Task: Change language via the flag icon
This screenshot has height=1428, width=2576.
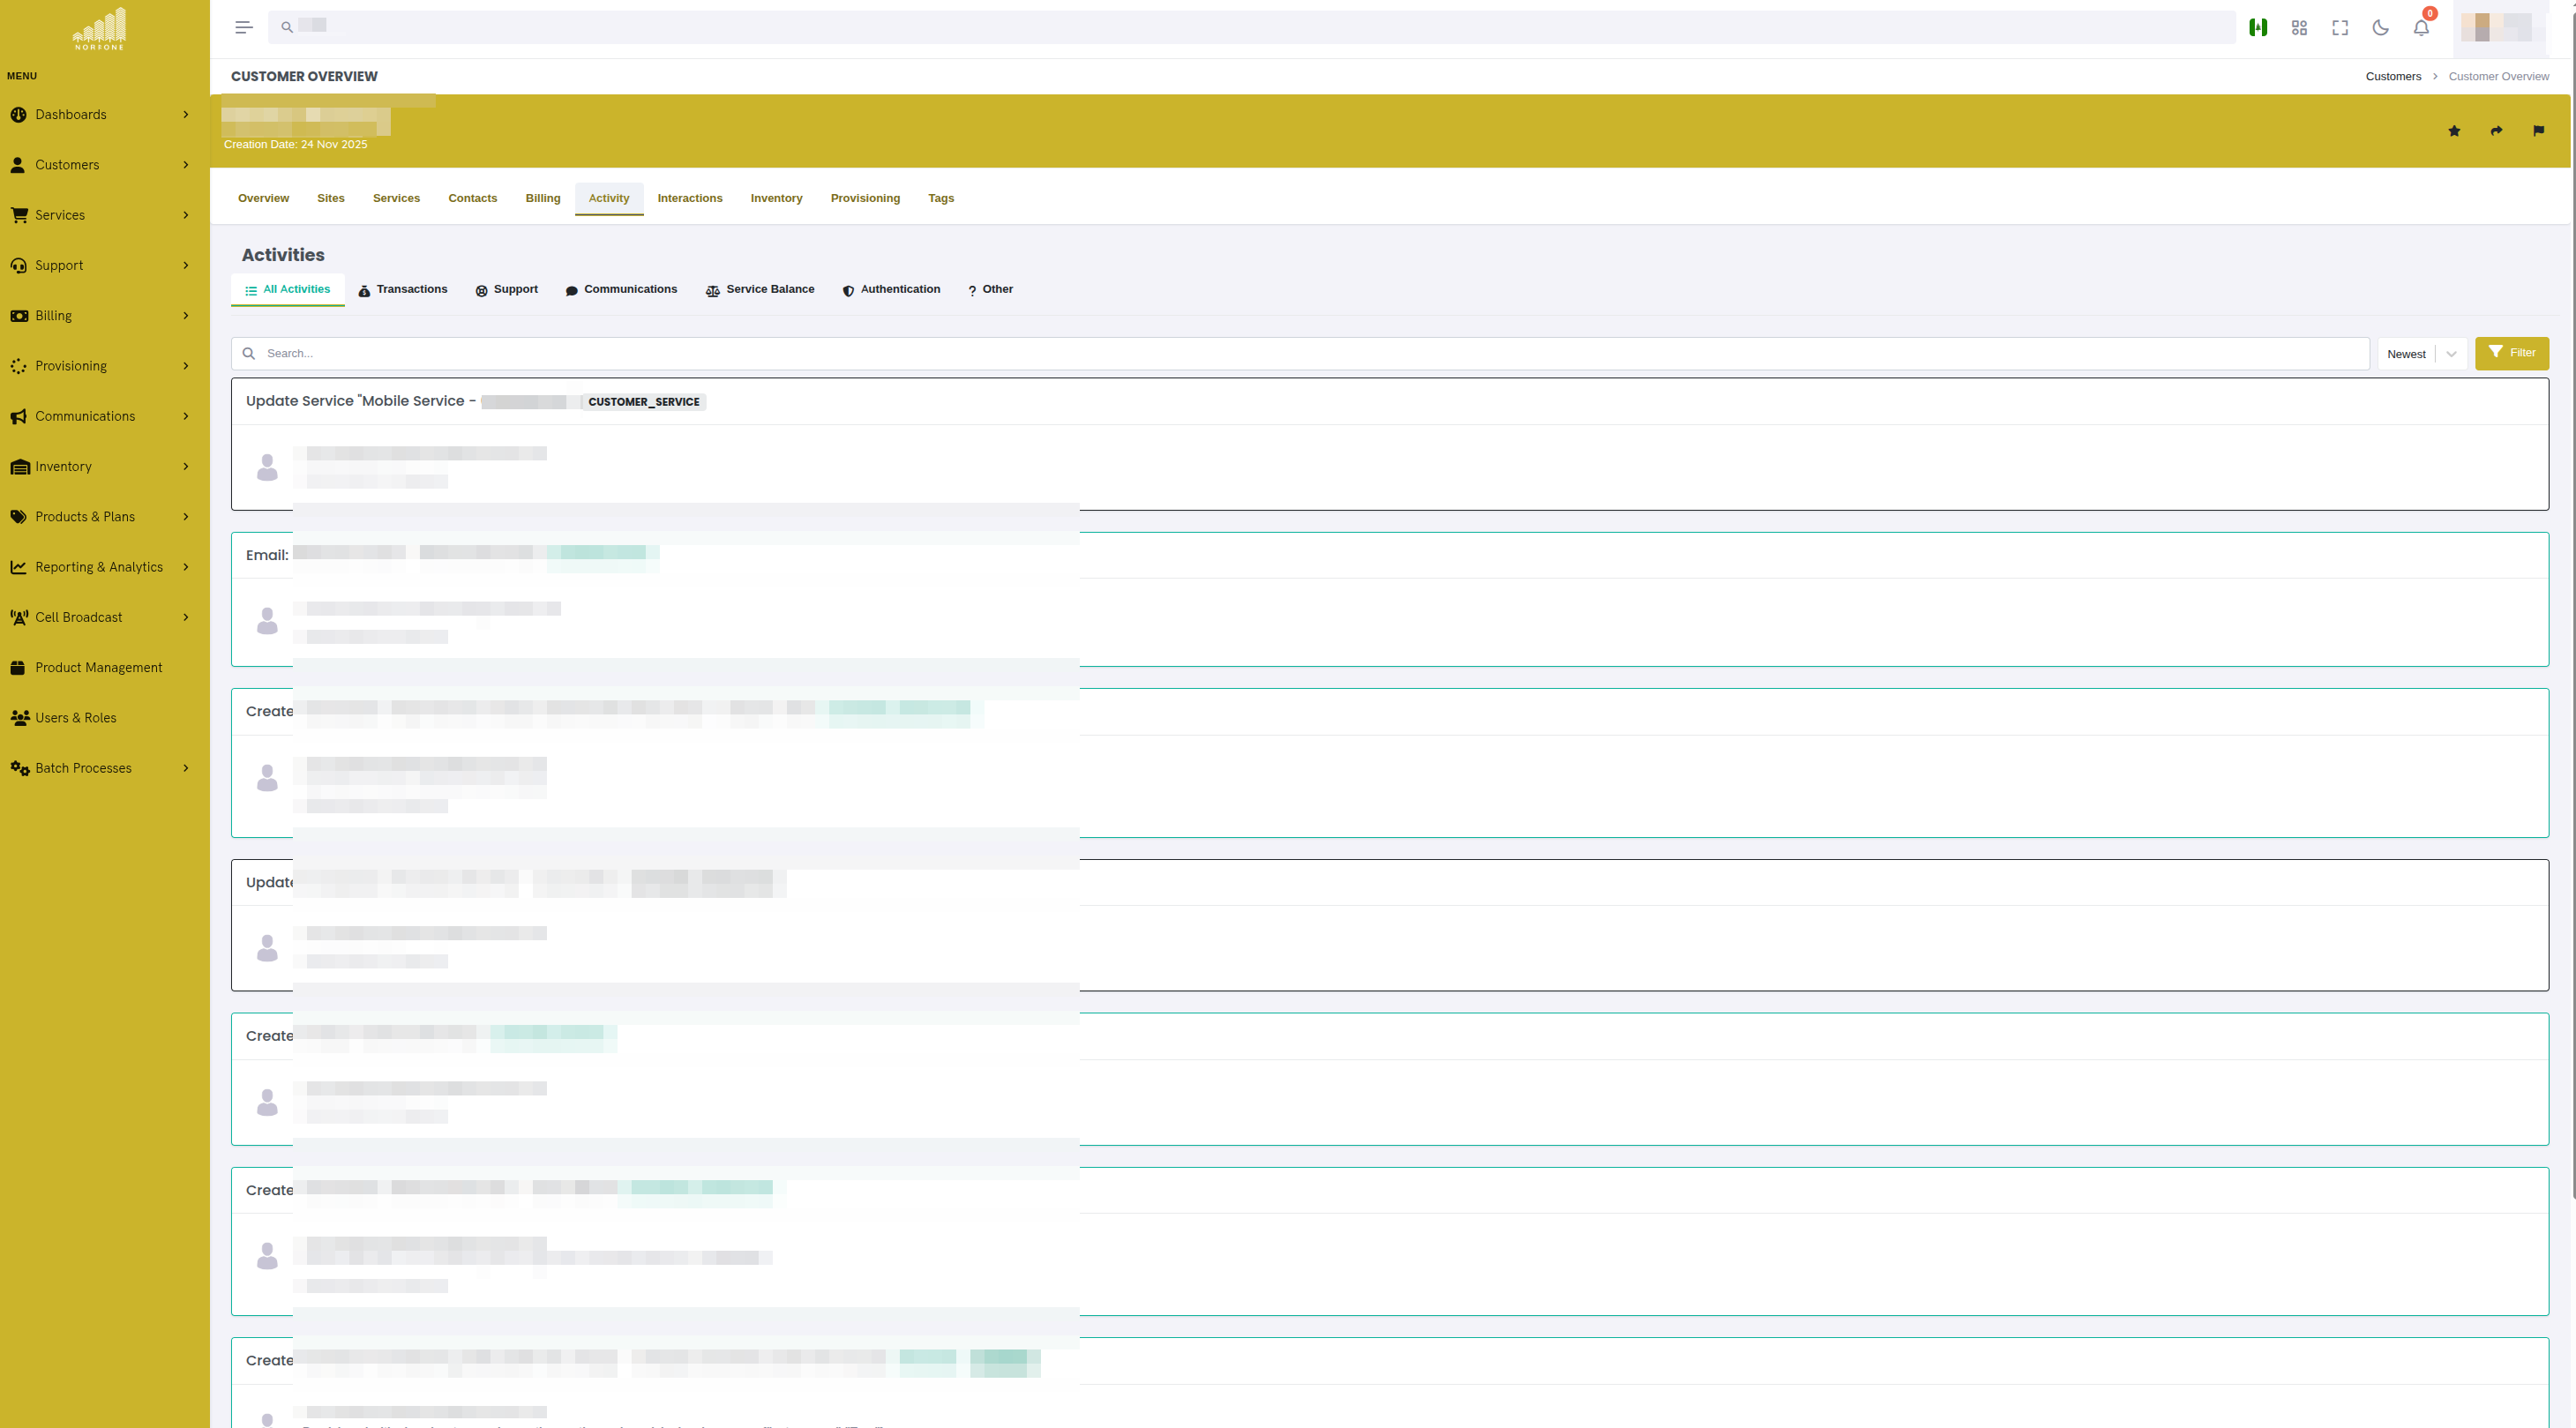Action: coord(2258,27)
